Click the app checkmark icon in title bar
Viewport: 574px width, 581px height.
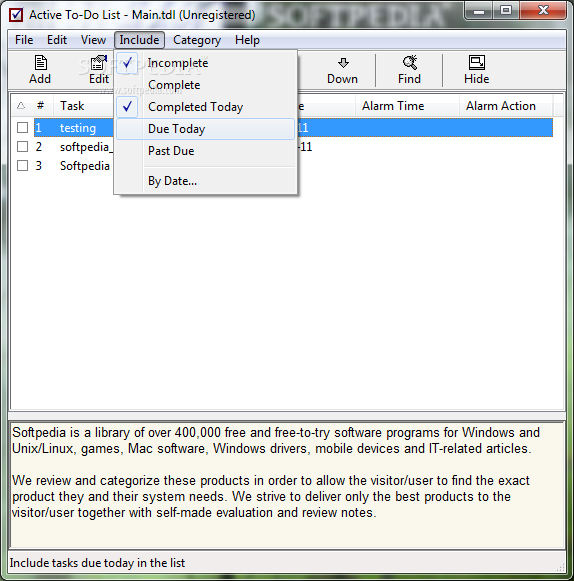tap(16, 15)
